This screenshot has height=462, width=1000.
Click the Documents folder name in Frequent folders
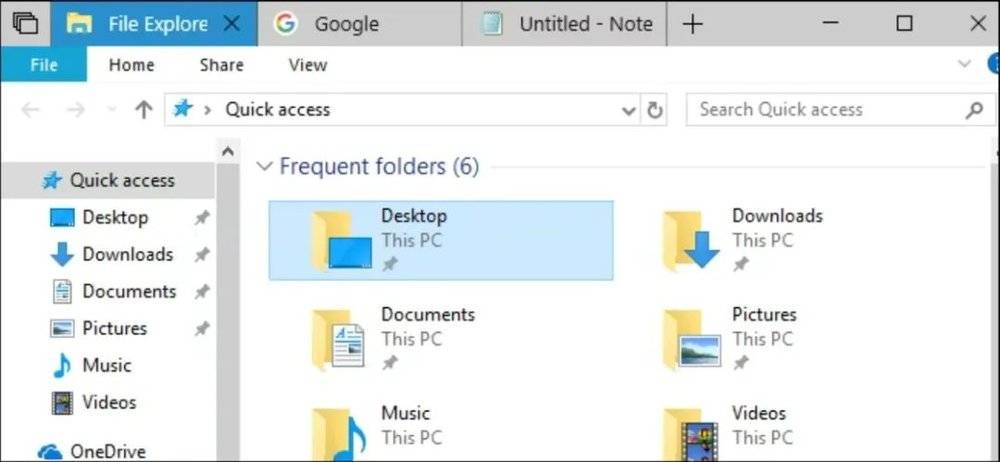(x=428, y=315)
